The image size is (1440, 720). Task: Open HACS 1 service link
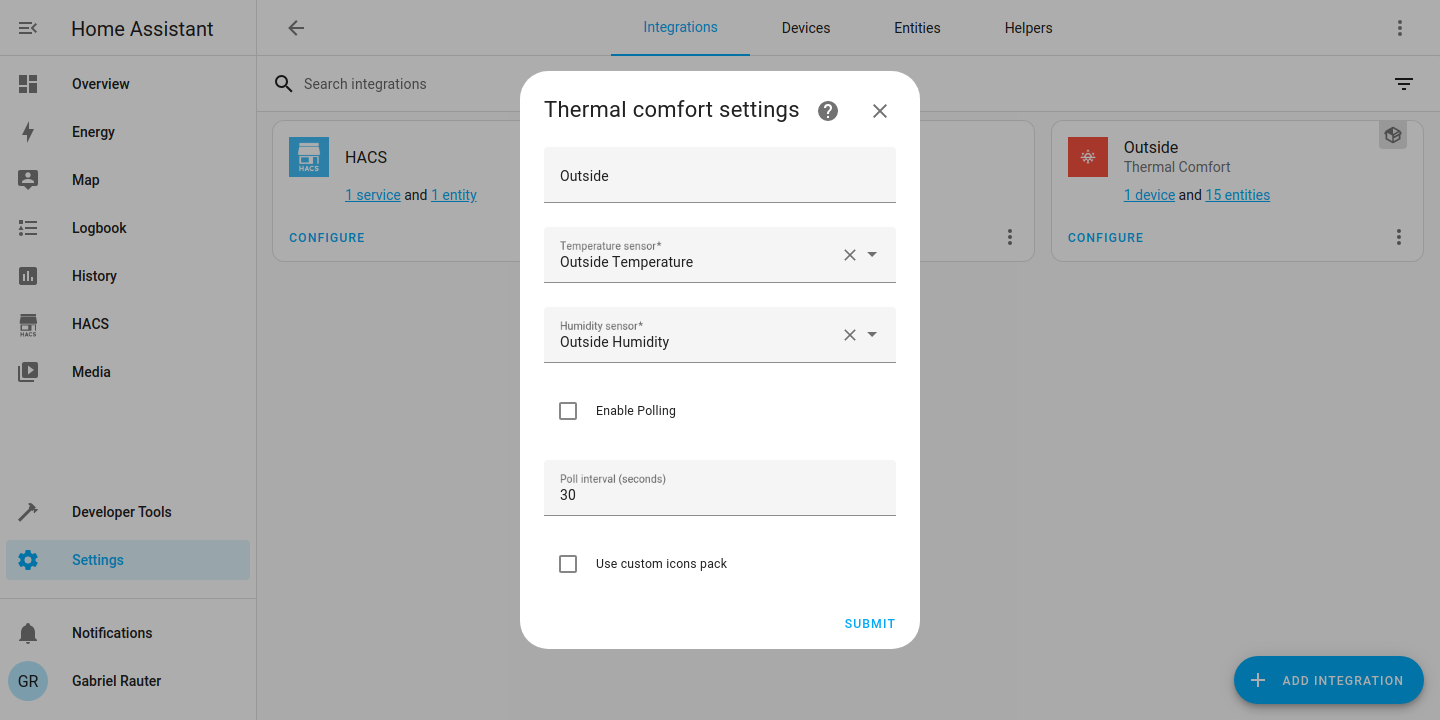tap(373, 195)
